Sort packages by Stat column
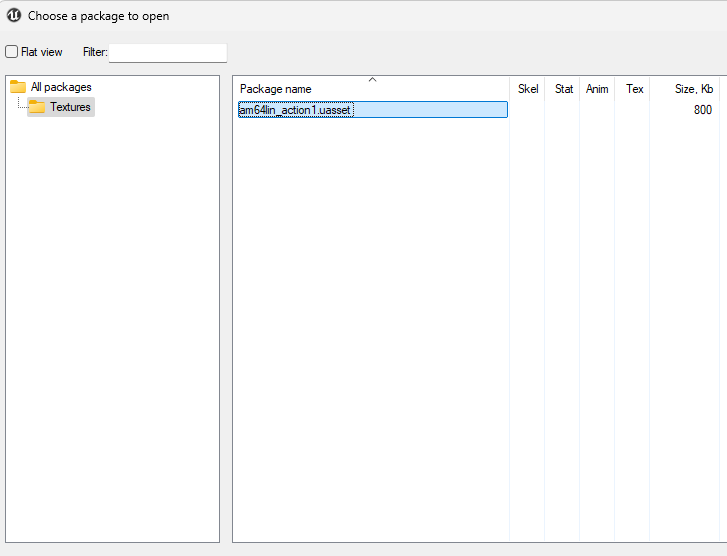 click(564, 89)
